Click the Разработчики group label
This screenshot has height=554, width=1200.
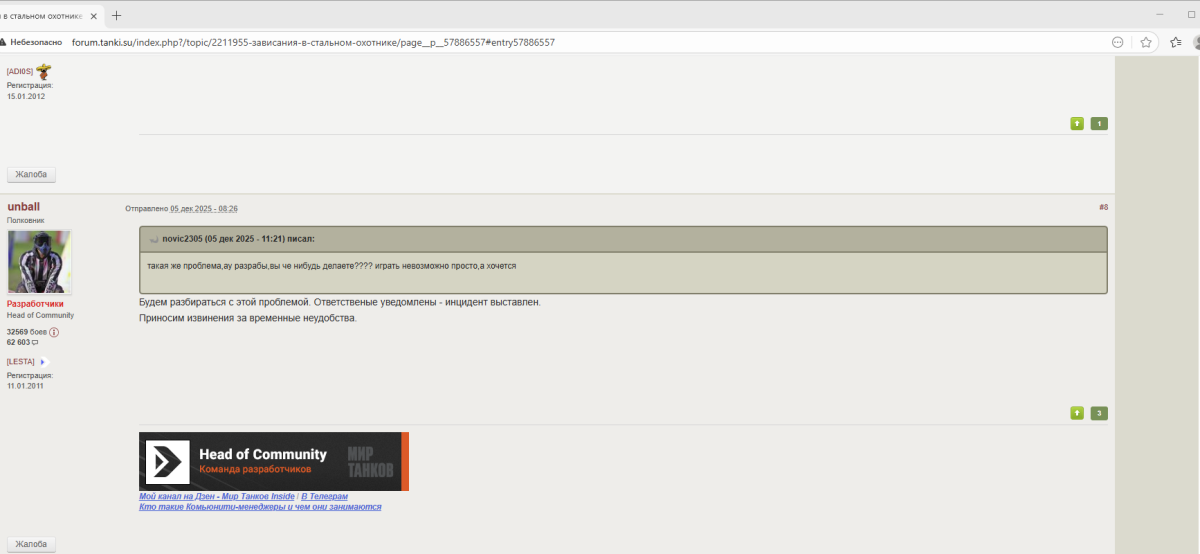point(35,303)
